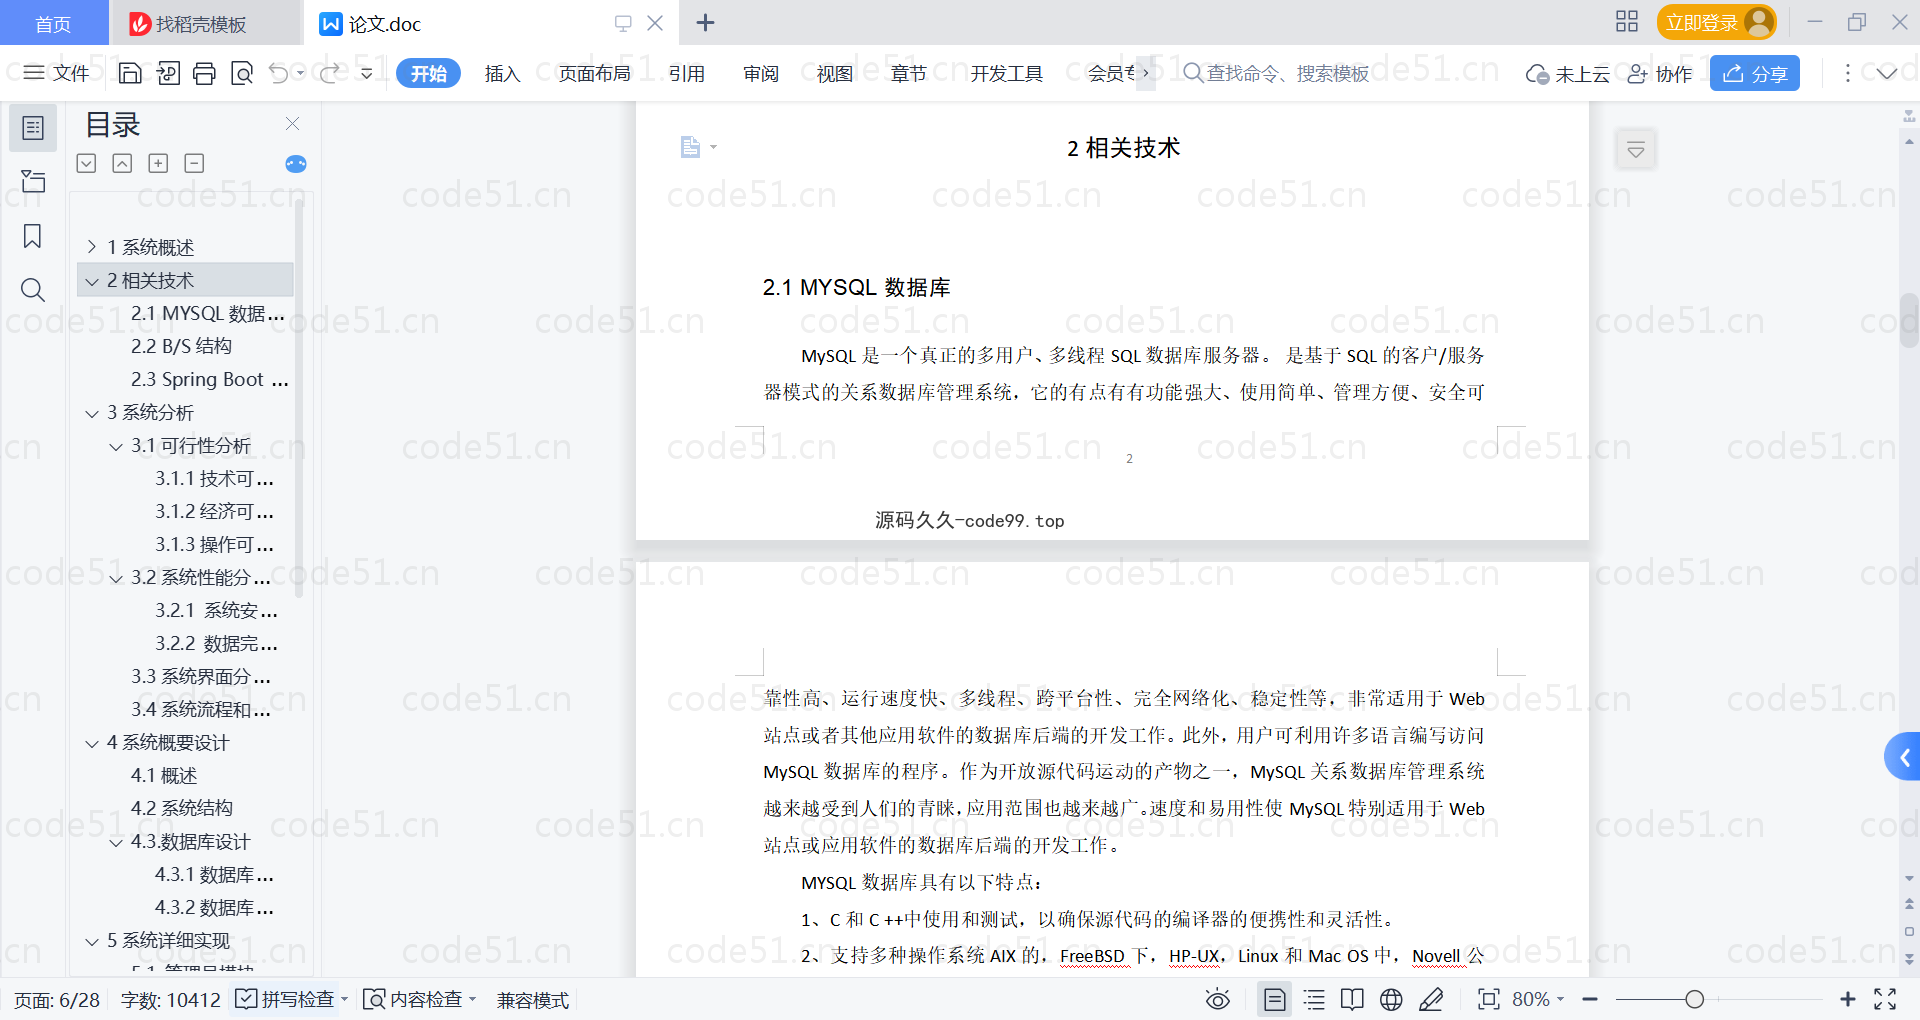Click the Save icon in toolbar
The image size is (1920, 1020).
tap(130, 73)
